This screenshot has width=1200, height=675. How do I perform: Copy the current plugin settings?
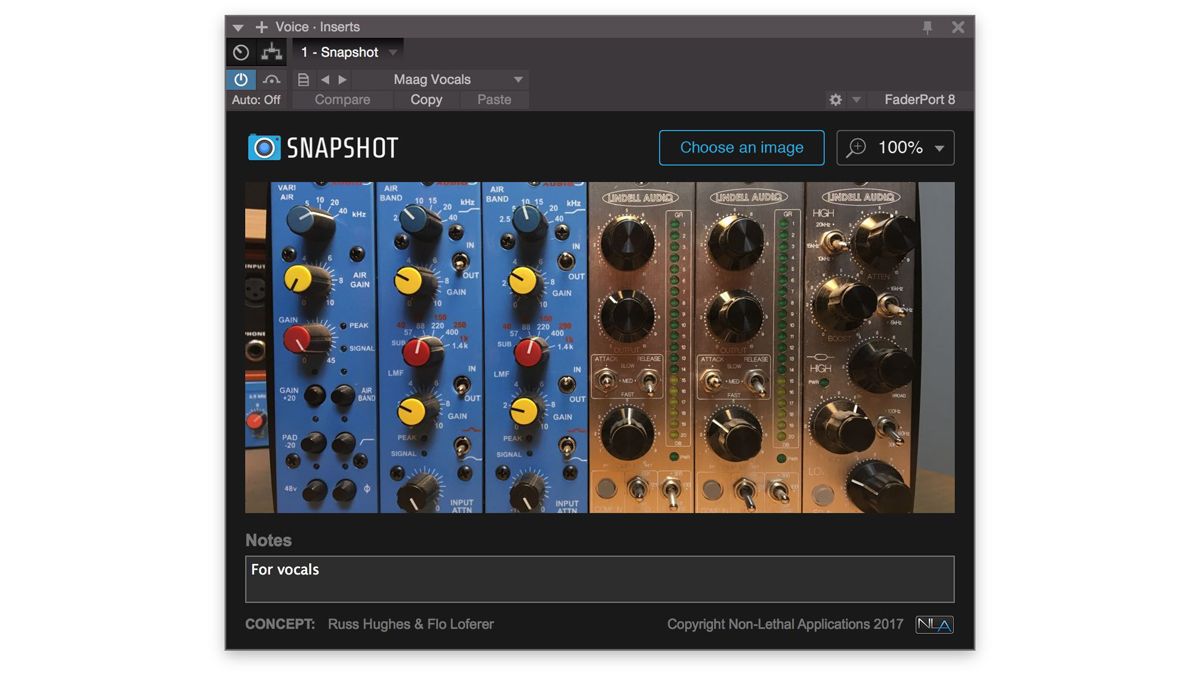coord(425,99)
